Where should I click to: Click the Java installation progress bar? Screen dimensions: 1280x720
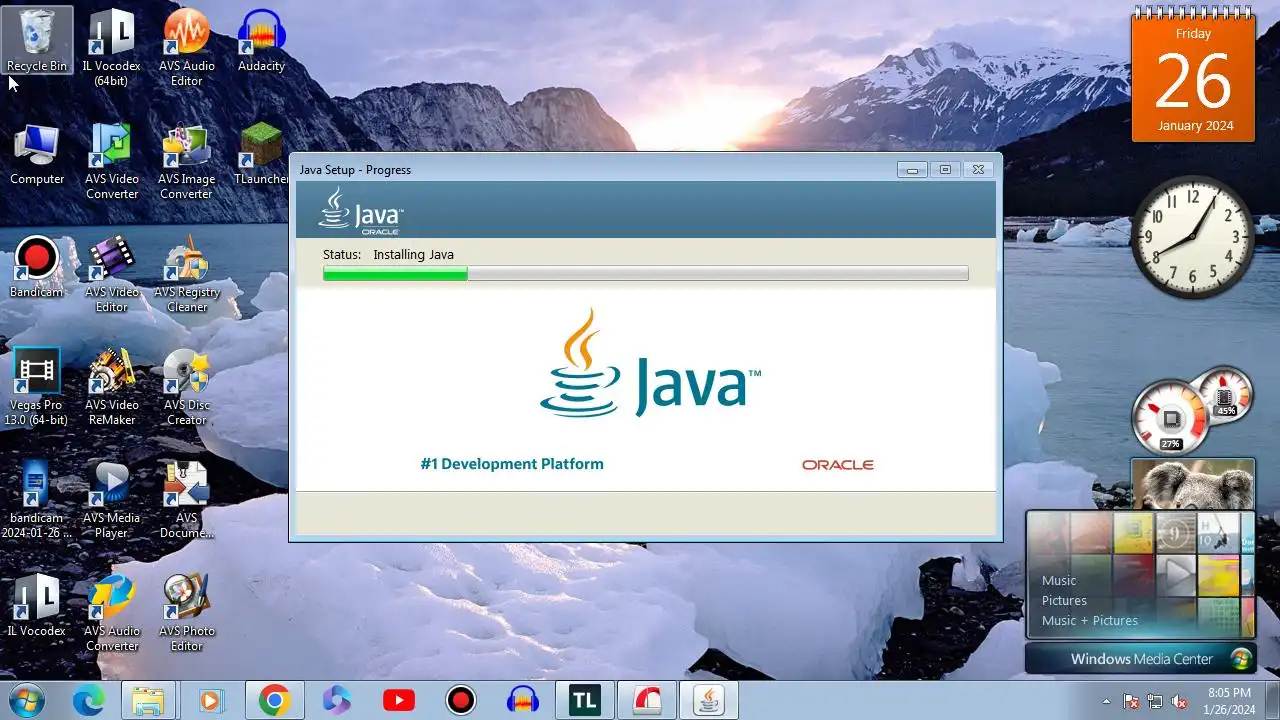645,273
